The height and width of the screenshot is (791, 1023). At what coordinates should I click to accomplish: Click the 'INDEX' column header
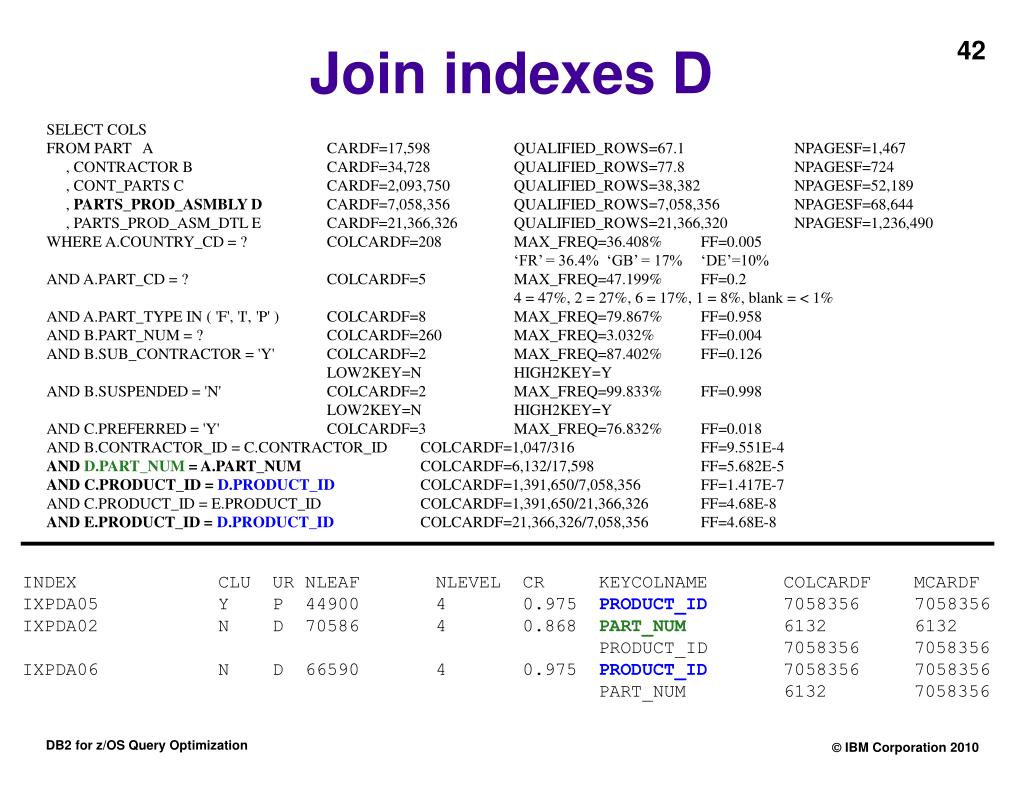(x=50, y=582)
